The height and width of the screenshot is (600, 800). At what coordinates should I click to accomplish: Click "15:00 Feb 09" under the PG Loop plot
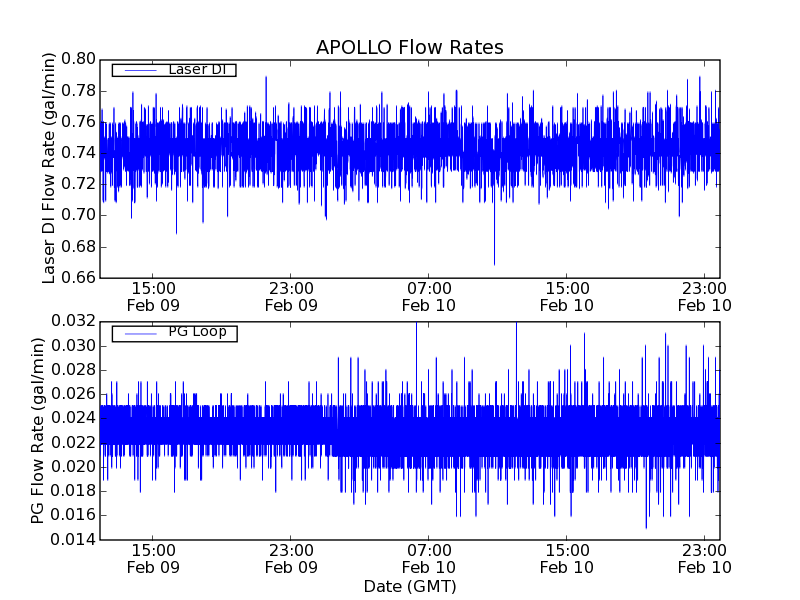click(x=153, y=559)
